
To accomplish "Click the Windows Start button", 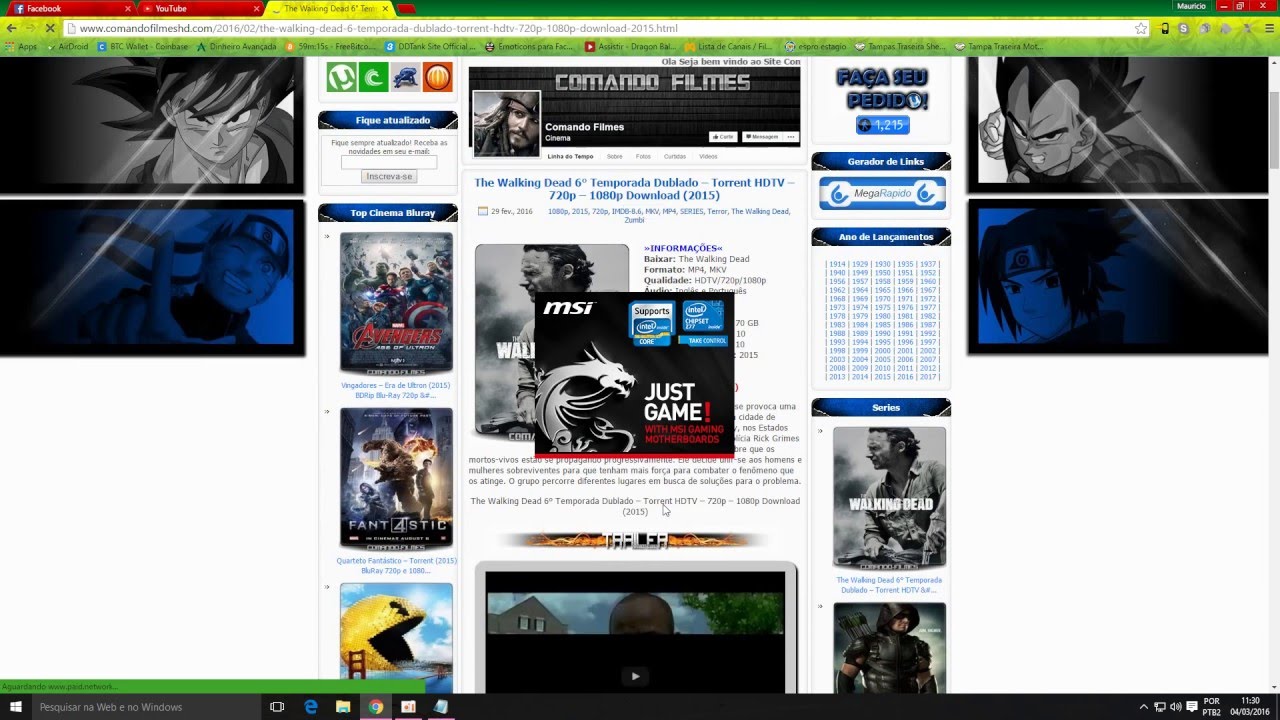I will 16,707.
